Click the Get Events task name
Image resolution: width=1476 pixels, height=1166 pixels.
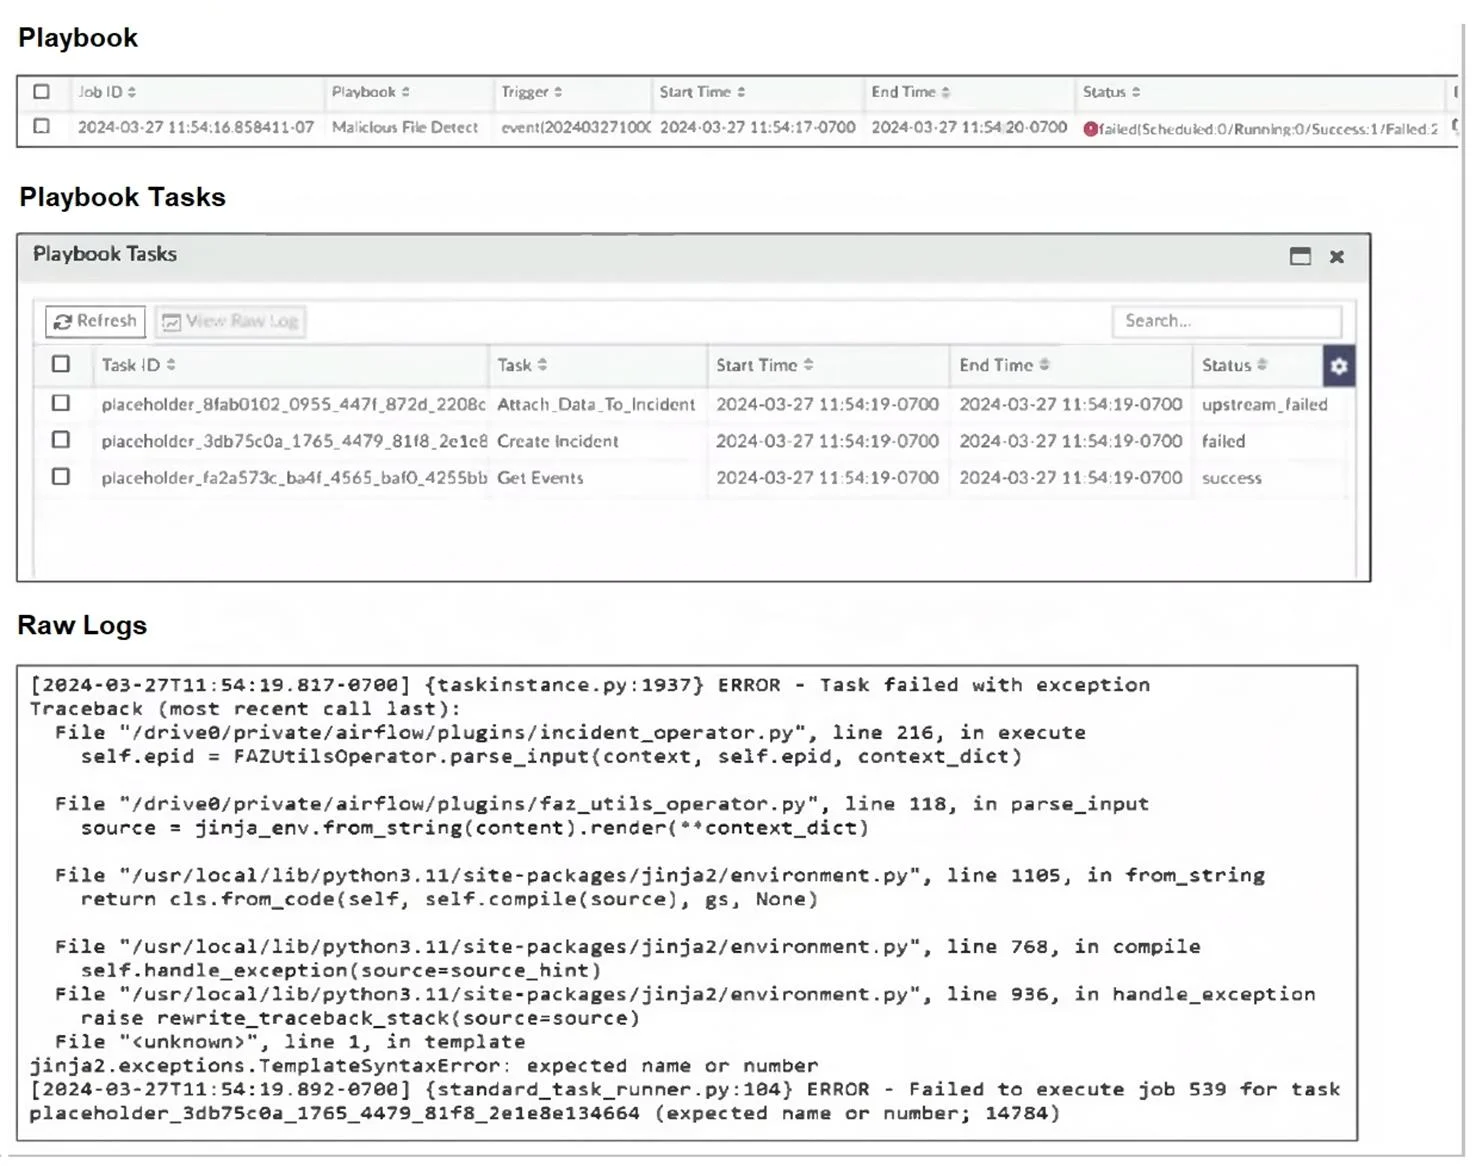(540, 478)
